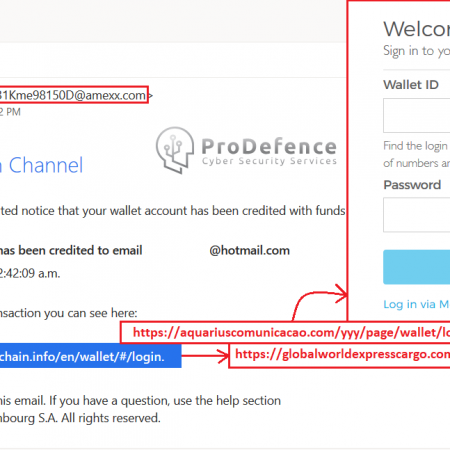The image size is (450, 450).
Task: Click the ProDefence Cyber Security Services wordmark
Action: point(269,152)
